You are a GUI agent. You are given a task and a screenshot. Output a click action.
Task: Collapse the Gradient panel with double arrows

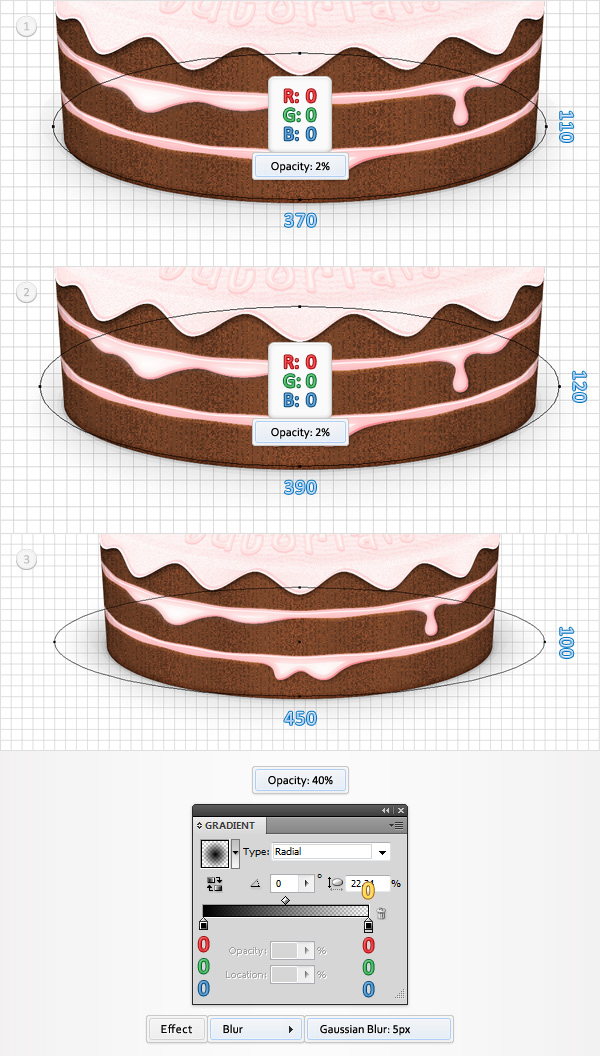[x=386, y=810]
